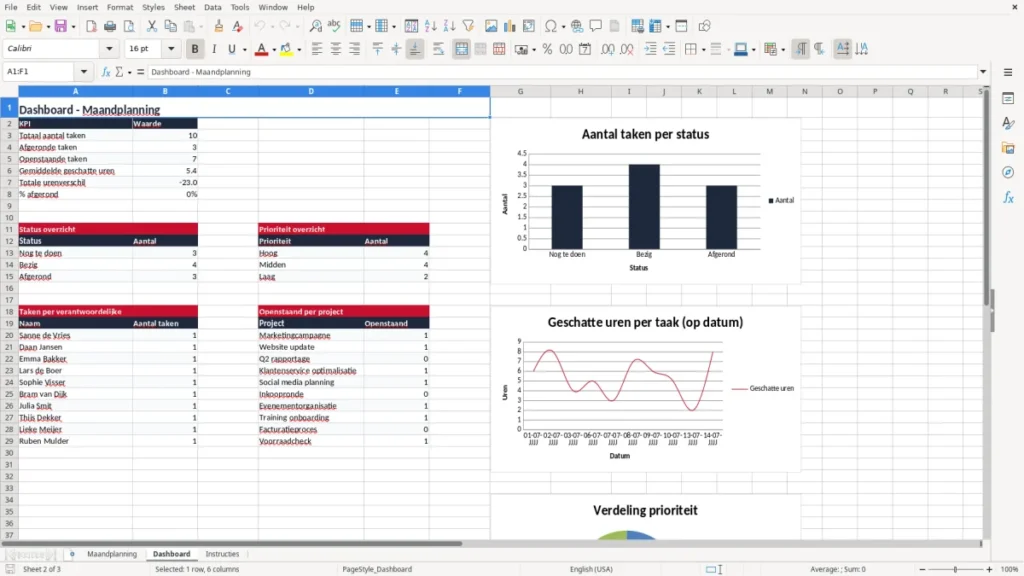Click the Insert Comment icon

[596, 26]
